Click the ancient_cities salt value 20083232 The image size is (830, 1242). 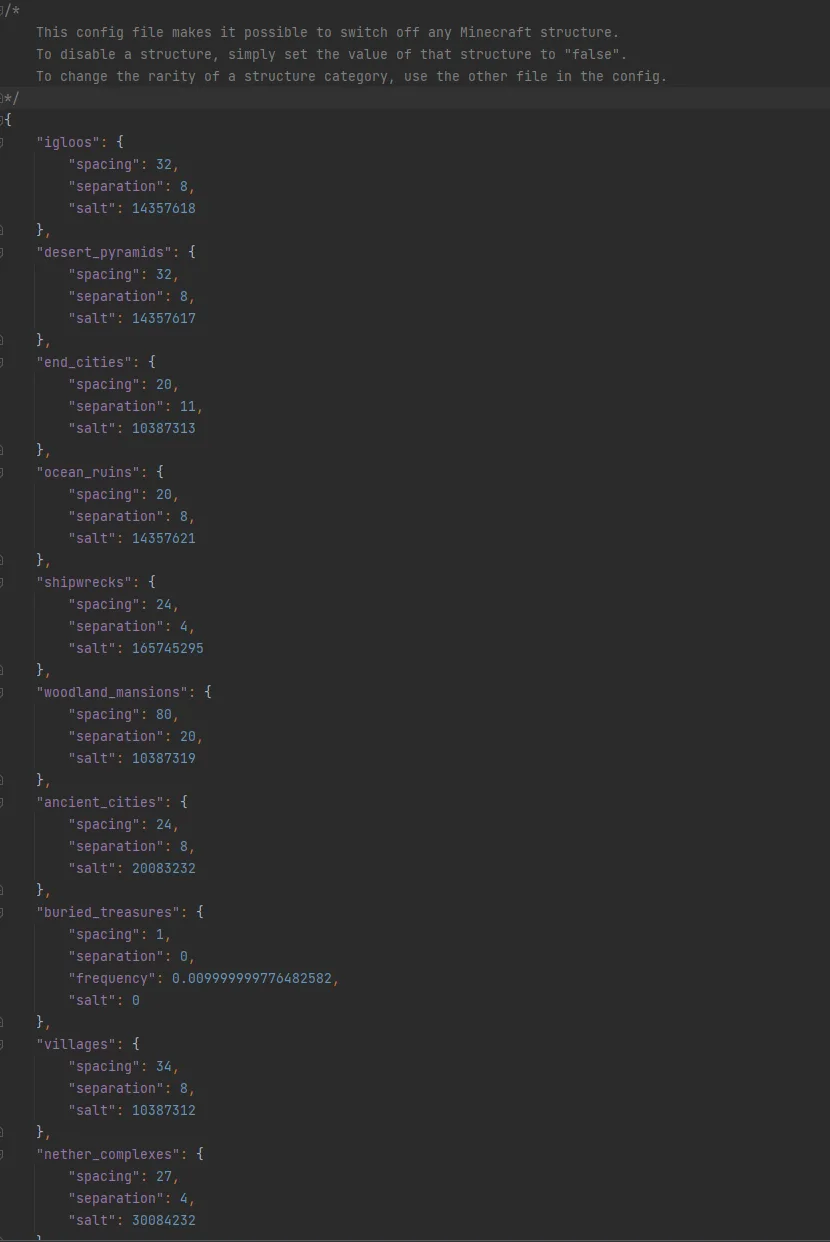[164, 868]
